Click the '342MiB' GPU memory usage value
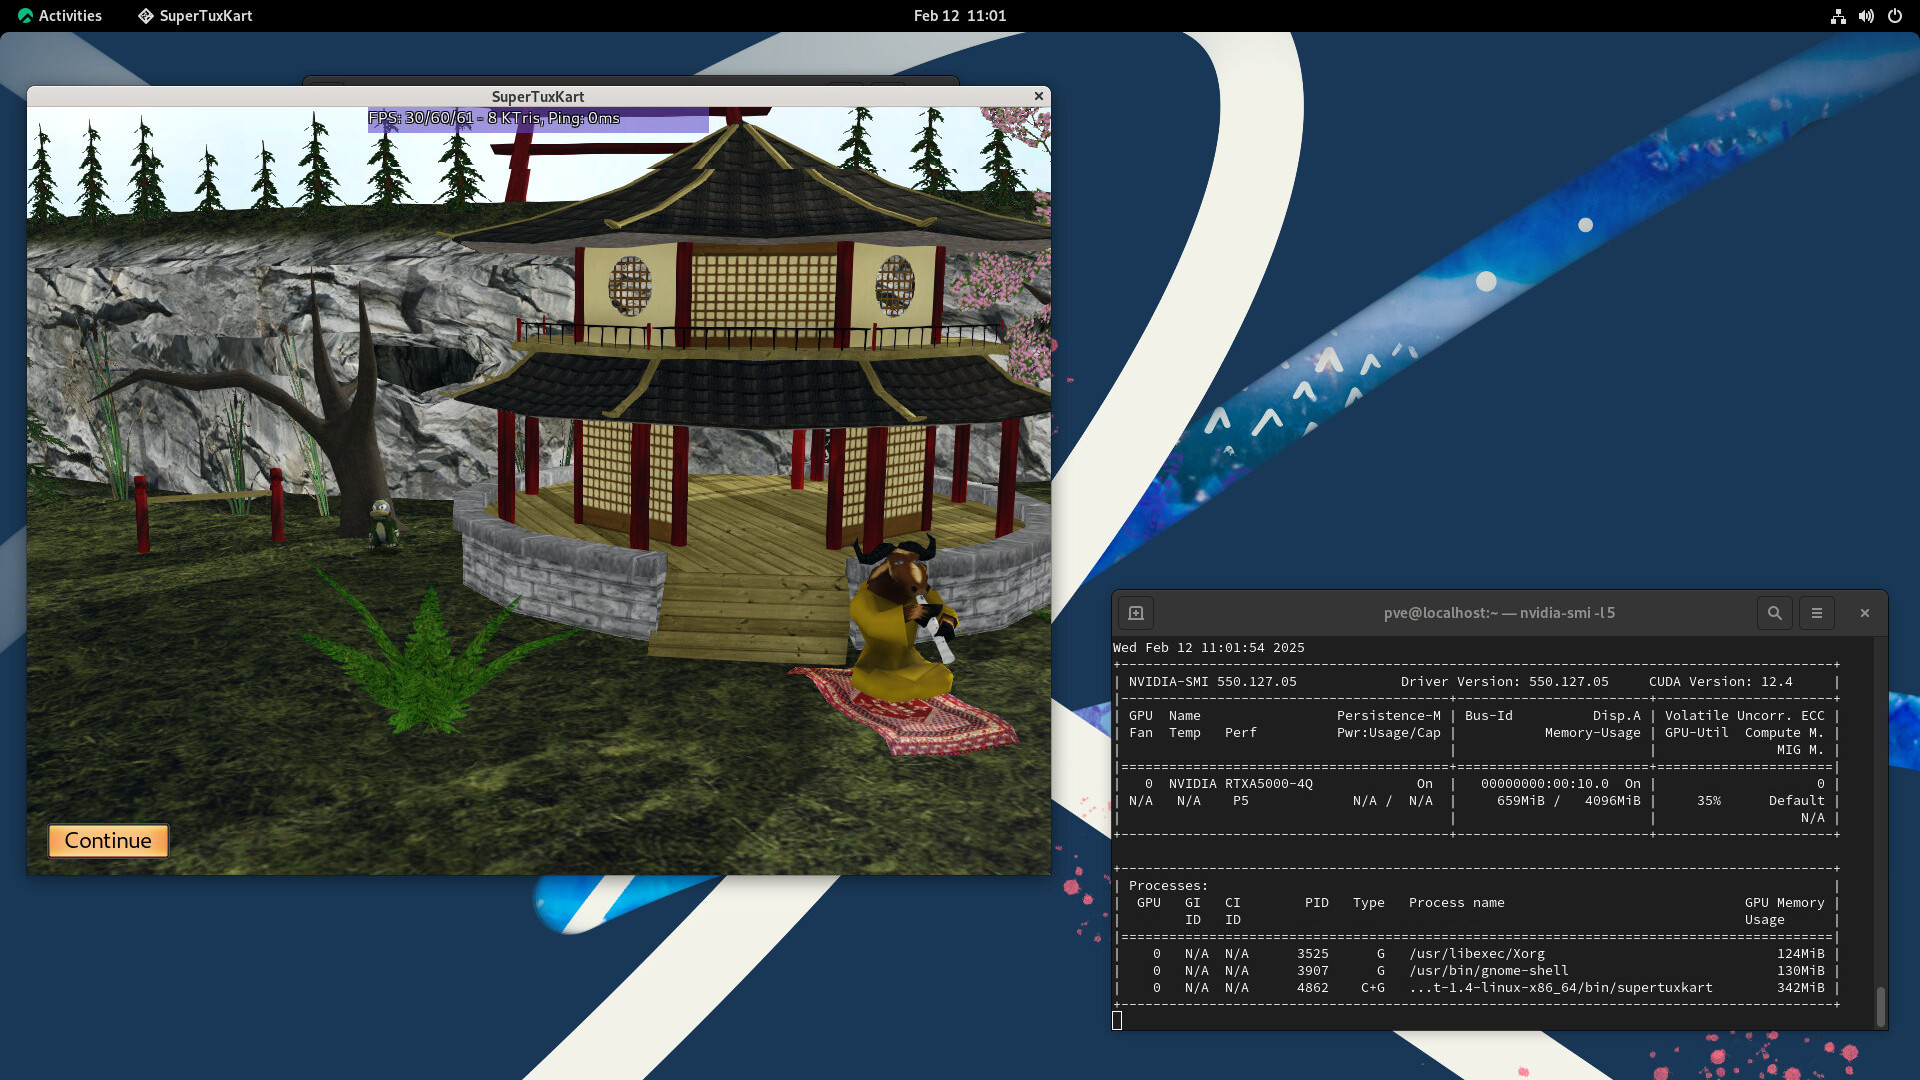 pyautogui.click(x=1801, y=988)
